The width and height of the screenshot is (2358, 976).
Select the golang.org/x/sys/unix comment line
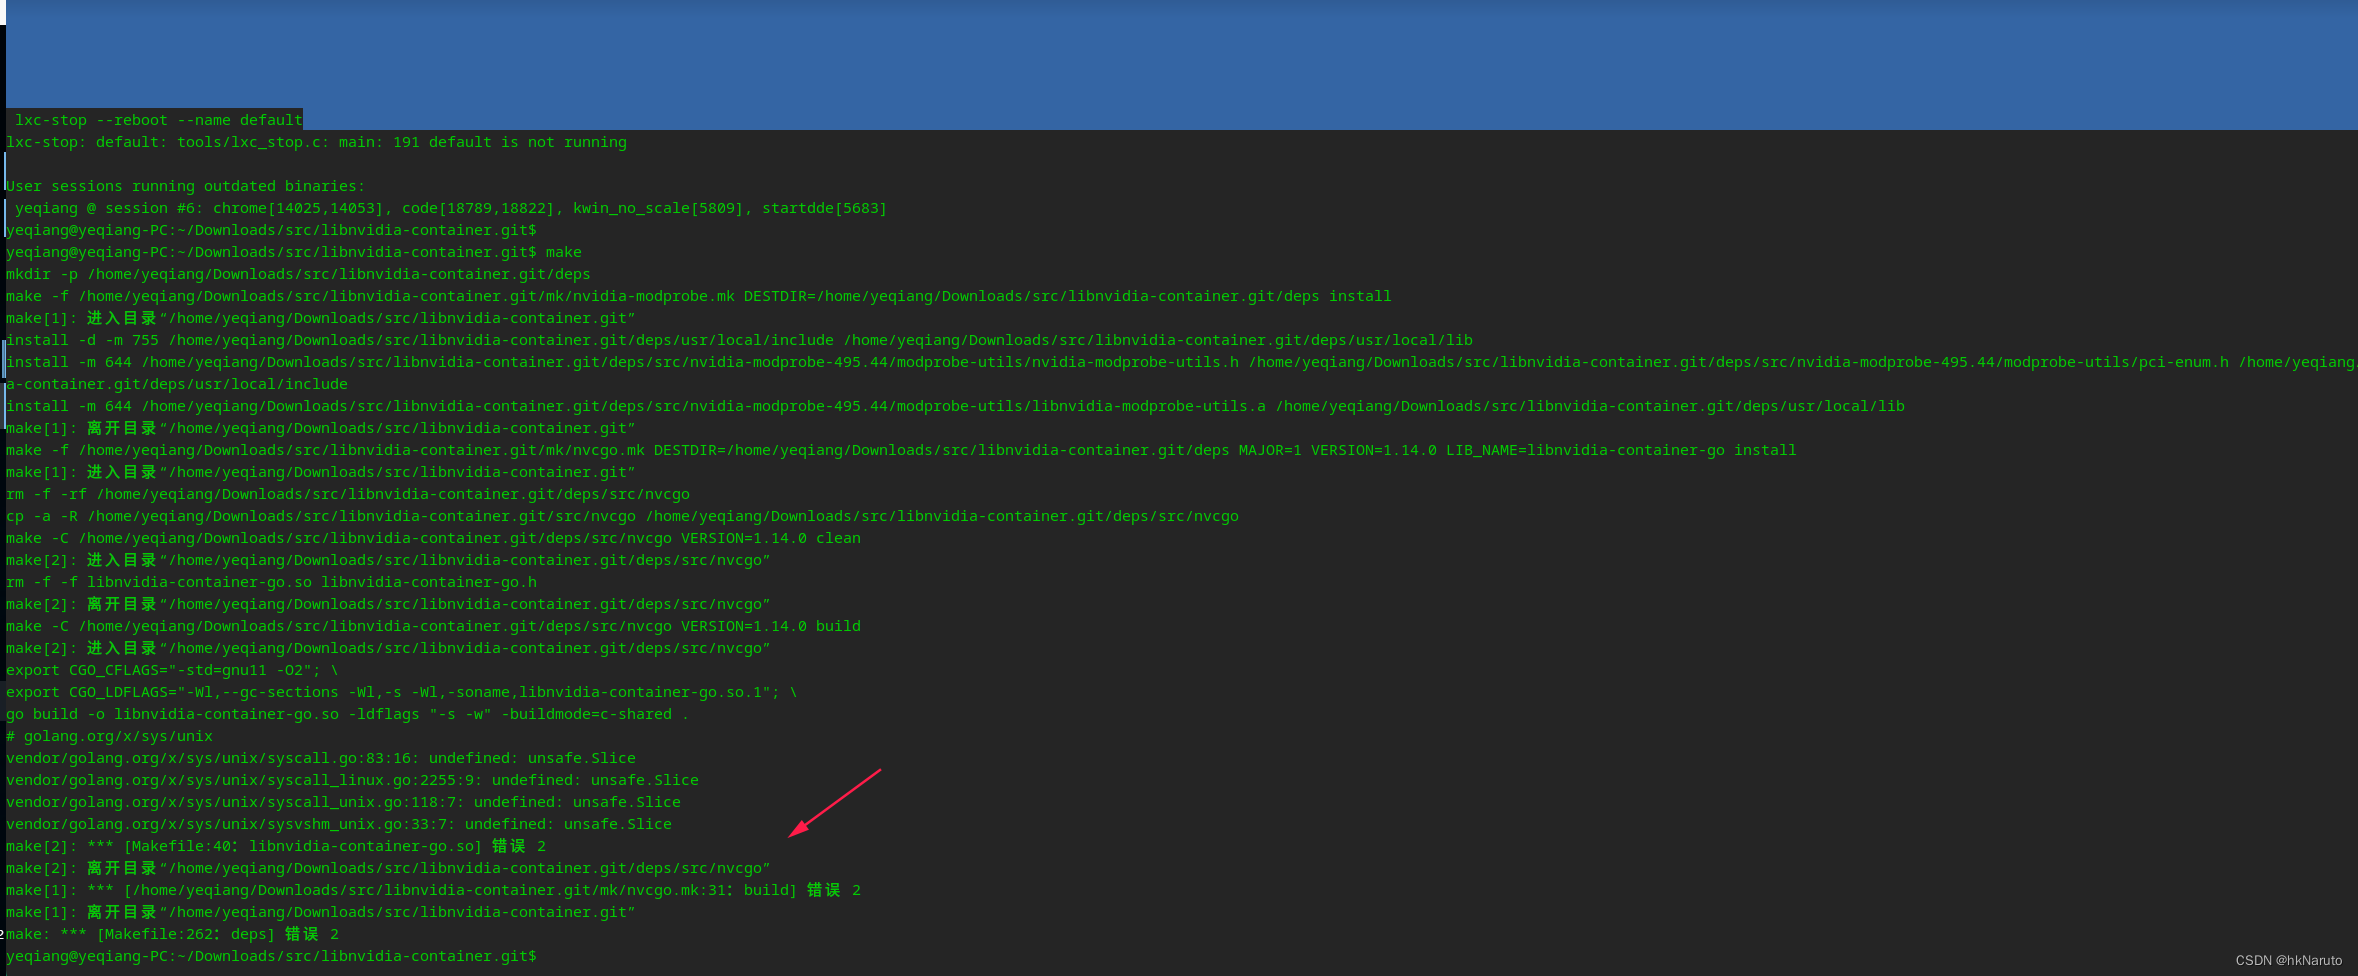click(x=108, y=735)
